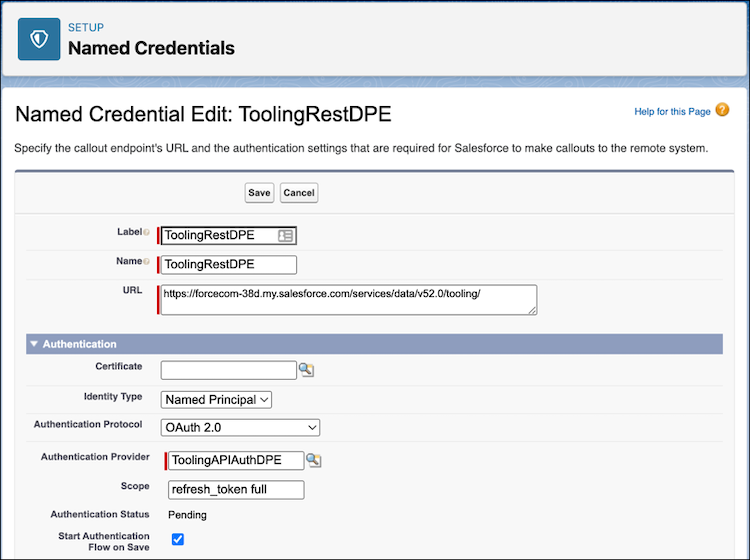Click the contact card icon in Label field
Screen dimensions: 750x560
285,236
